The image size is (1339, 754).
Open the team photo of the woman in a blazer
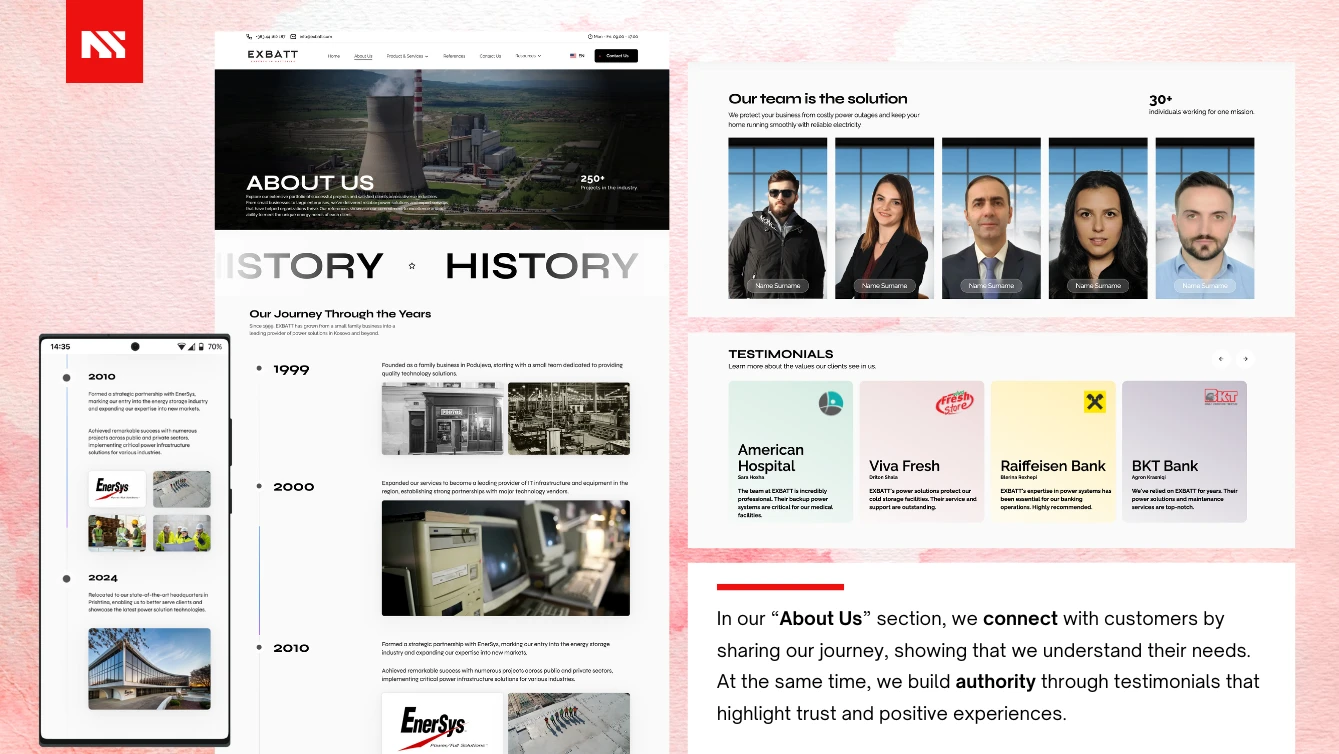pyautogui.click(x=885, y=218)
